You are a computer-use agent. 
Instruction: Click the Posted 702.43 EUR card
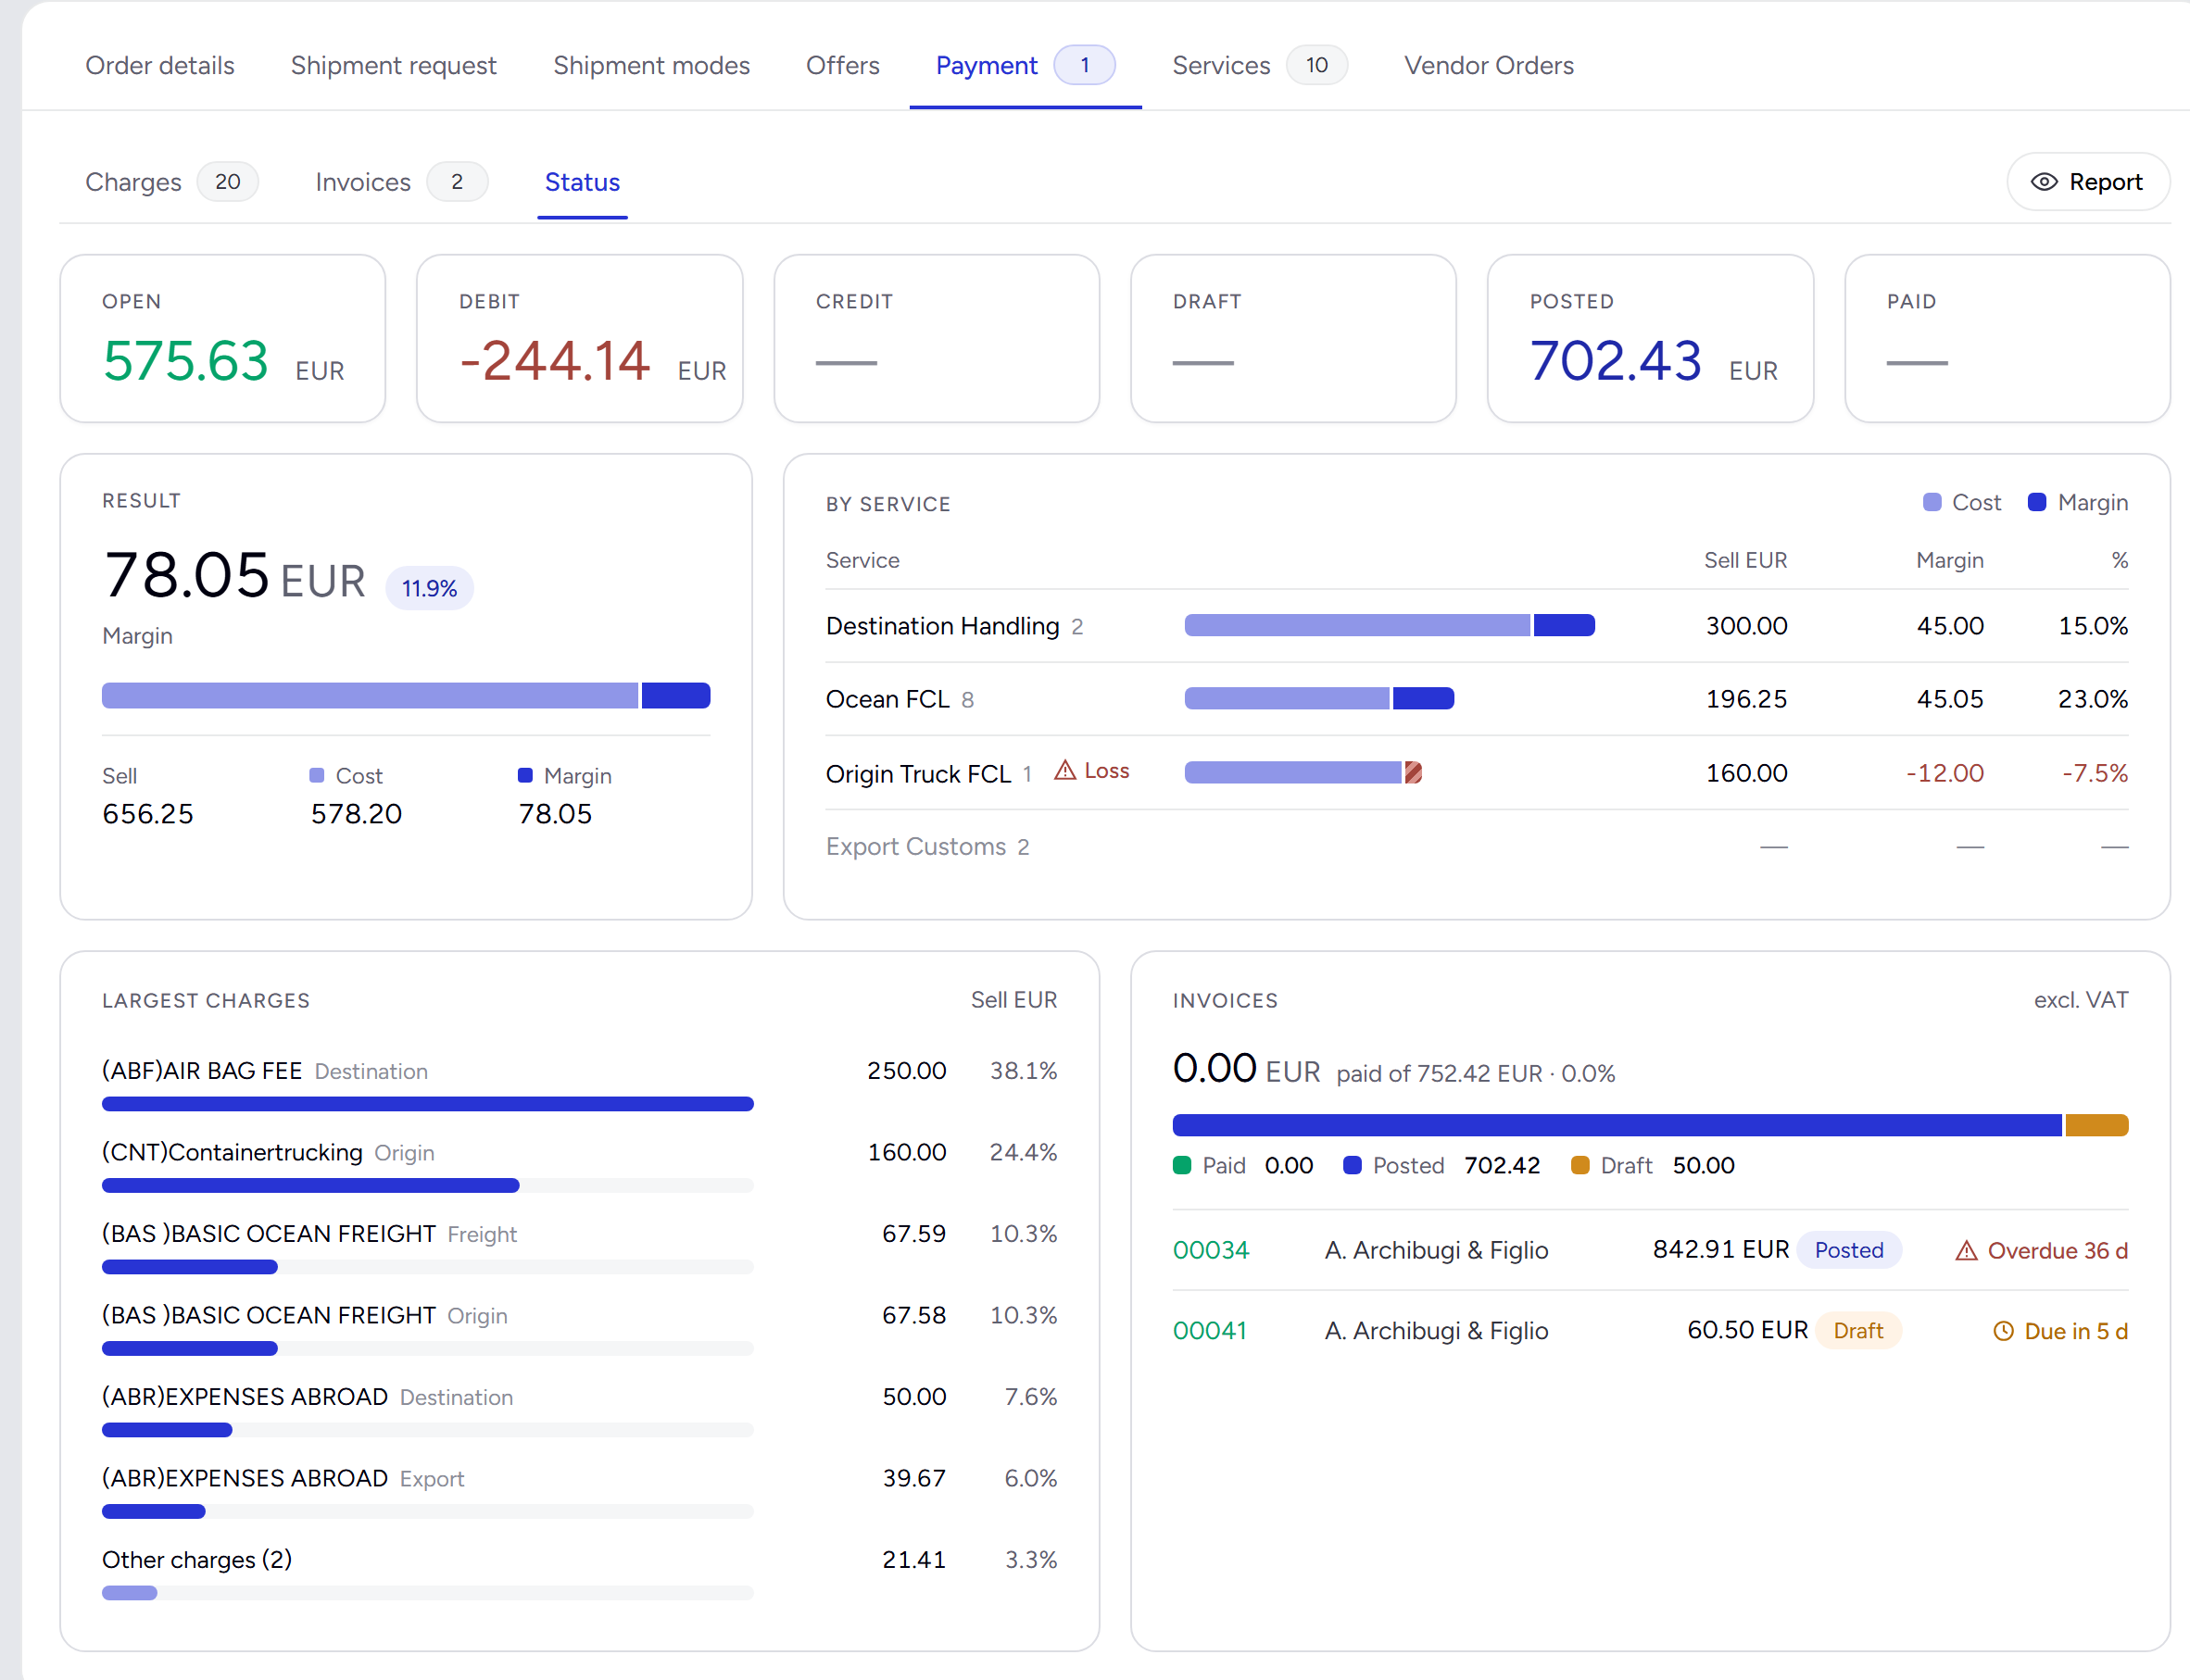[x=1650, y=338]
